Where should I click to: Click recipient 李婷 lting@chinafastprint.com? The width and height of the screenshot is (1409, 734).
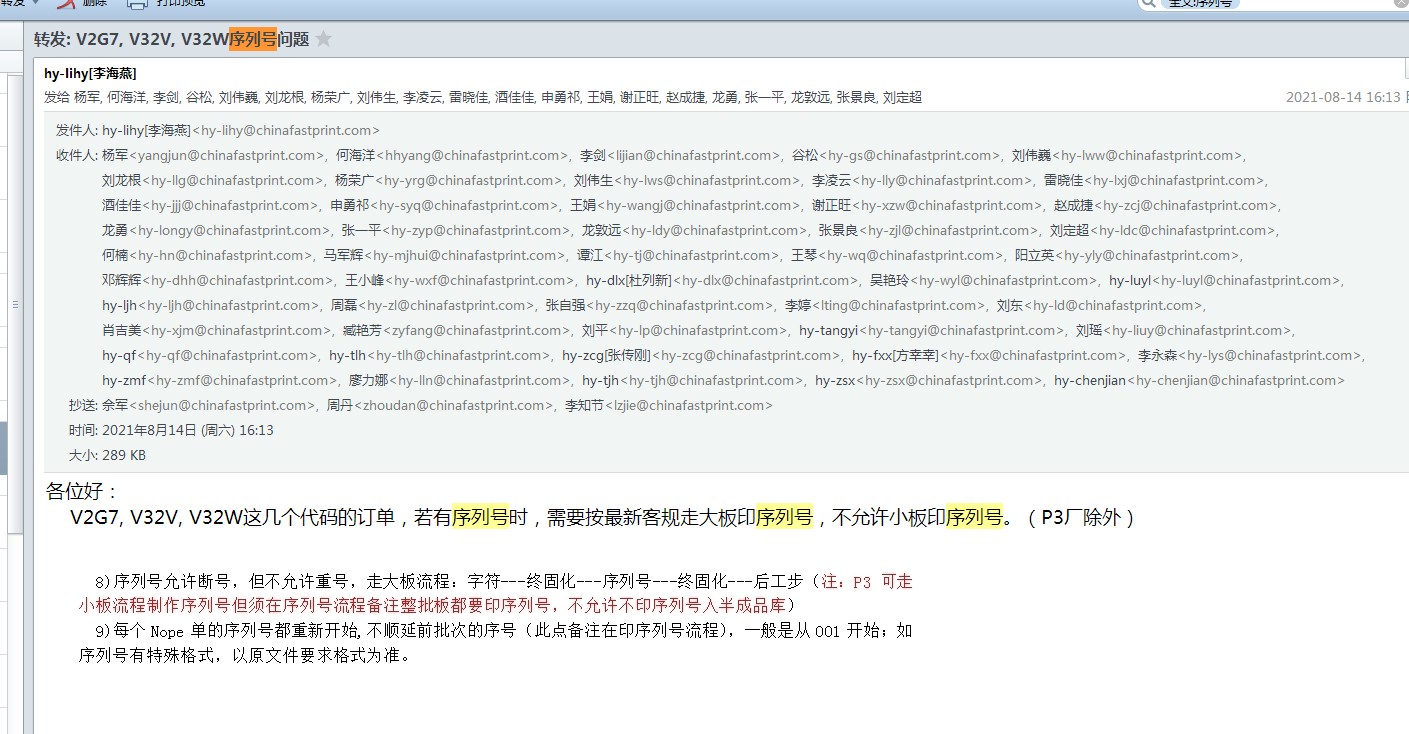(886, 305)
